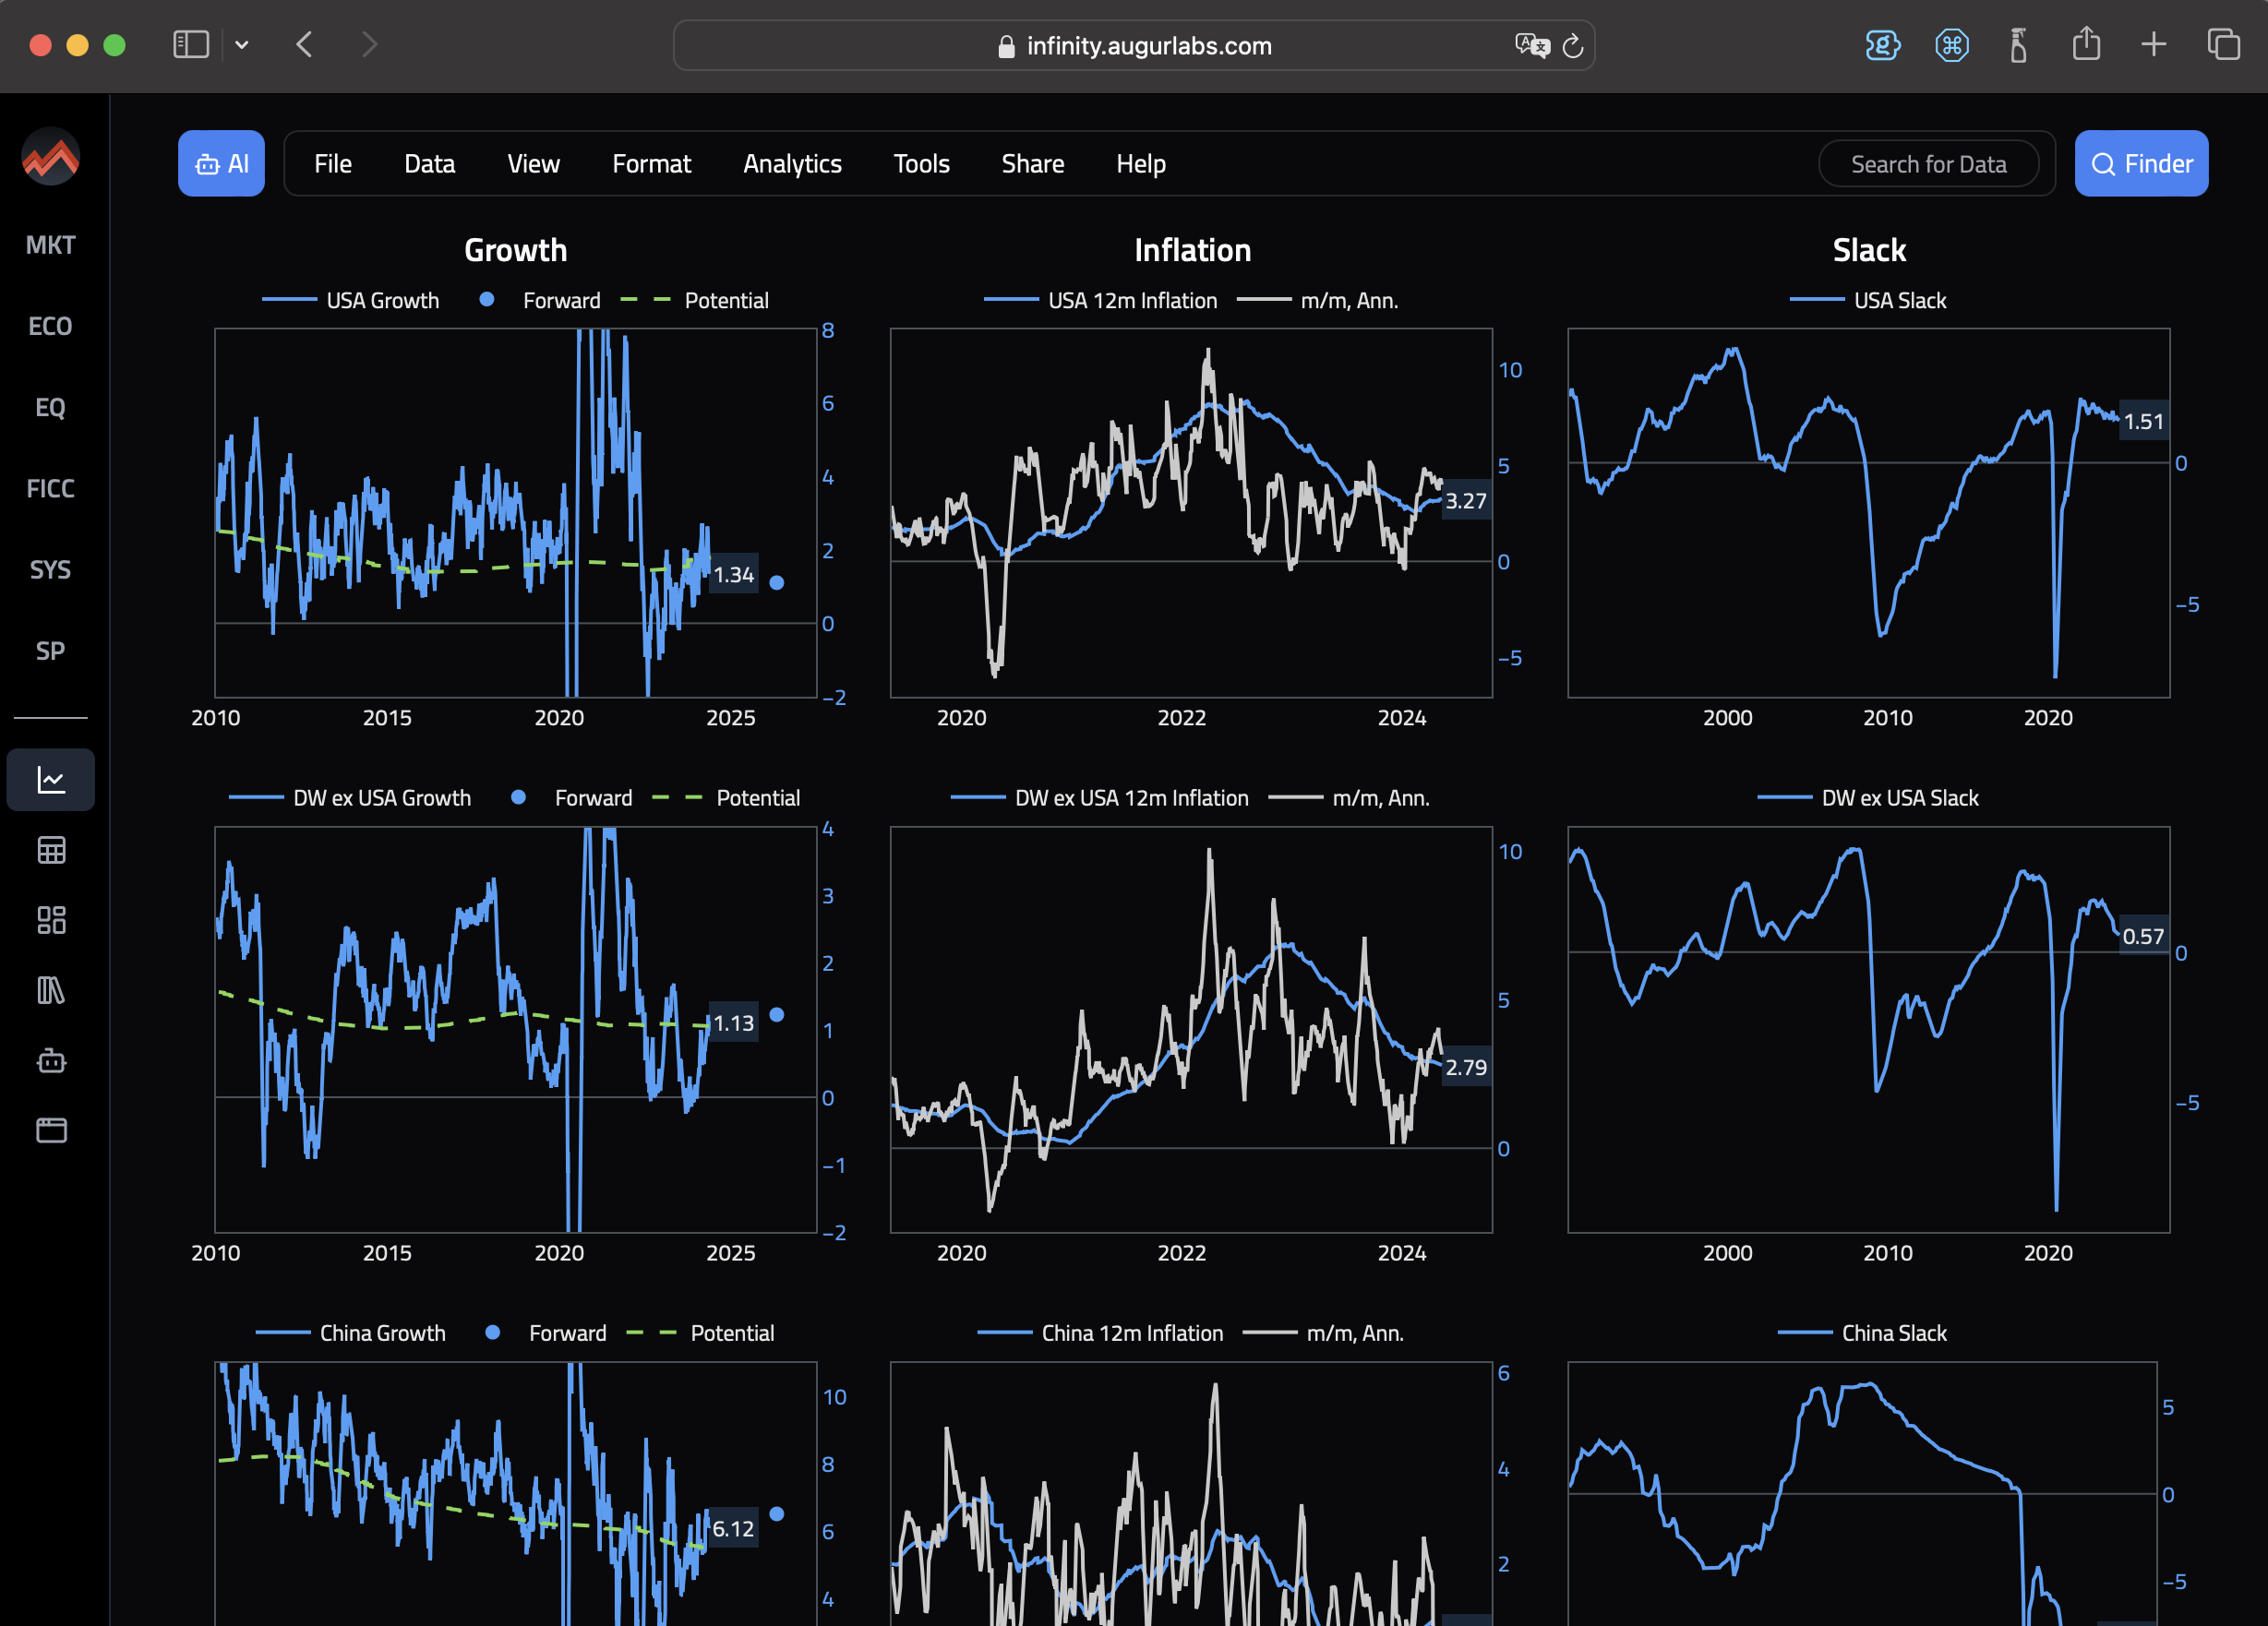Click the 1.51 value label on USA Slack
Image resolution: width=2268 pixels, height=1626 pixels.
2145,421
